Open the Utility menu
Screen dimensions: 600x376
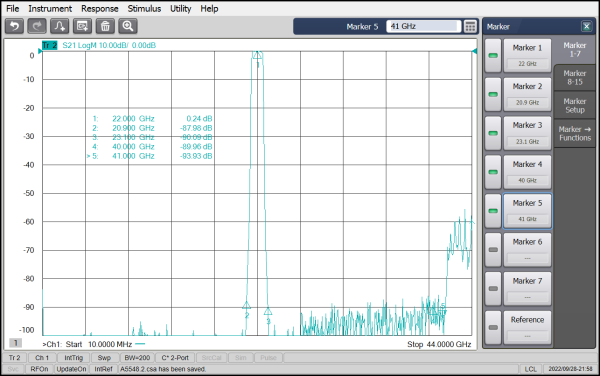click(x=181, y=8)
